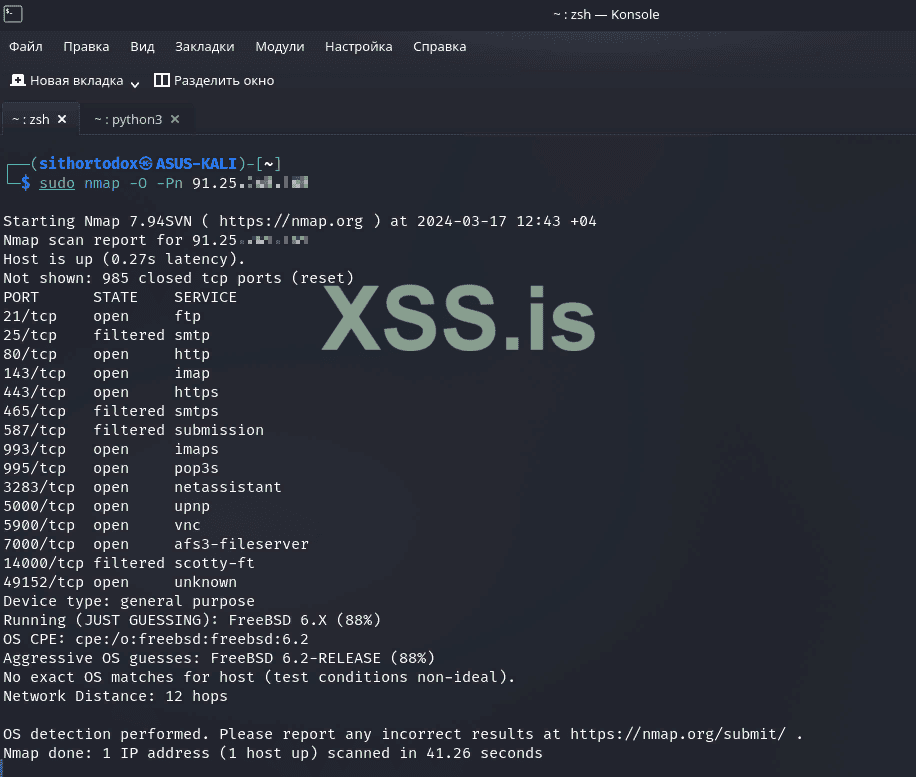The image size is (916, 777).
Task: Open the Справка menu
Action: (x=440, y=47)
